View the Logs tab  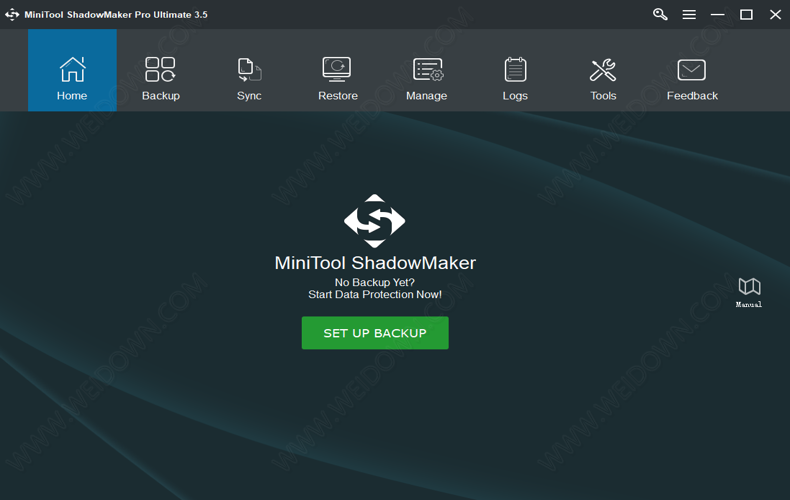coord(515,70)
